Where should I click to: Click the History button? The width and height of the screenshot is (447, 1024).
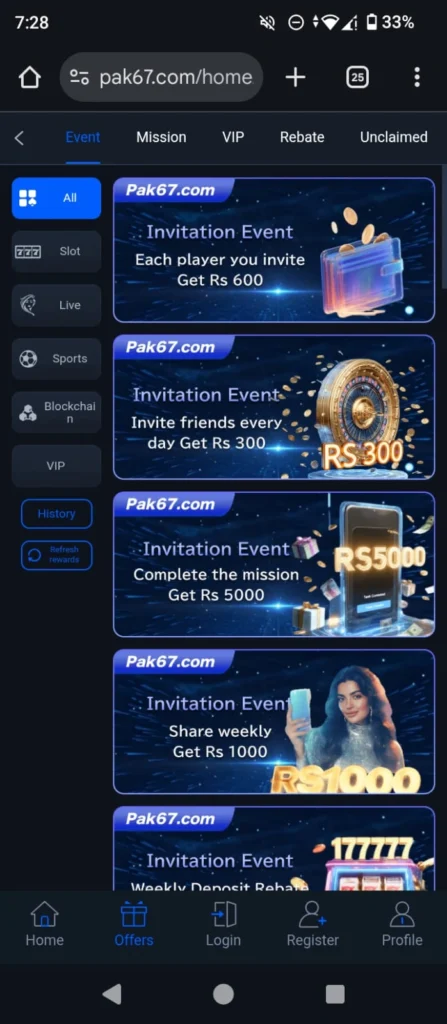click(x=56, y=514)
